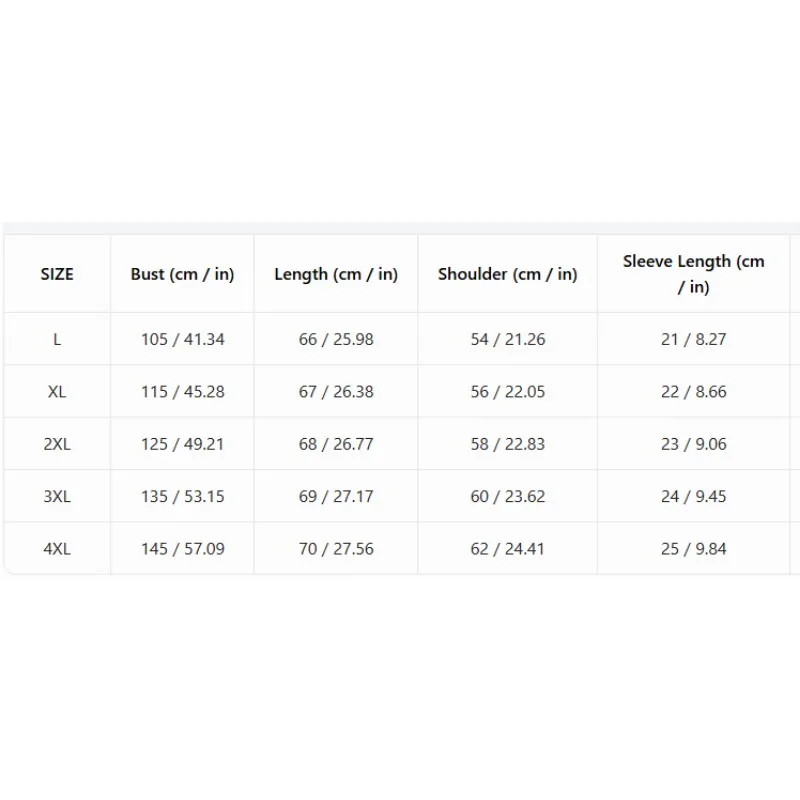Select shoulder value 54 / 21.26
Screen dimensions: 800x800
click(x=508, y=339)
